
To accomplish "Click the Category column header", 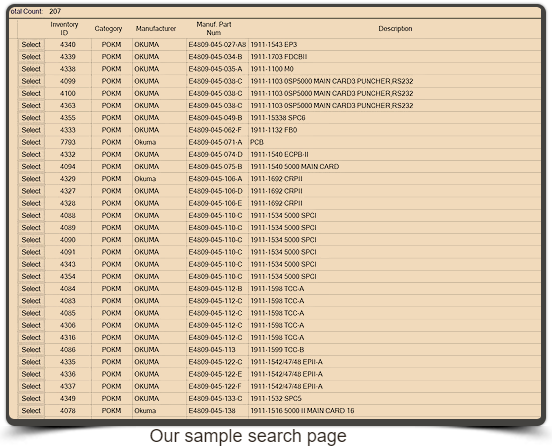I will click(x=108, y=29).
